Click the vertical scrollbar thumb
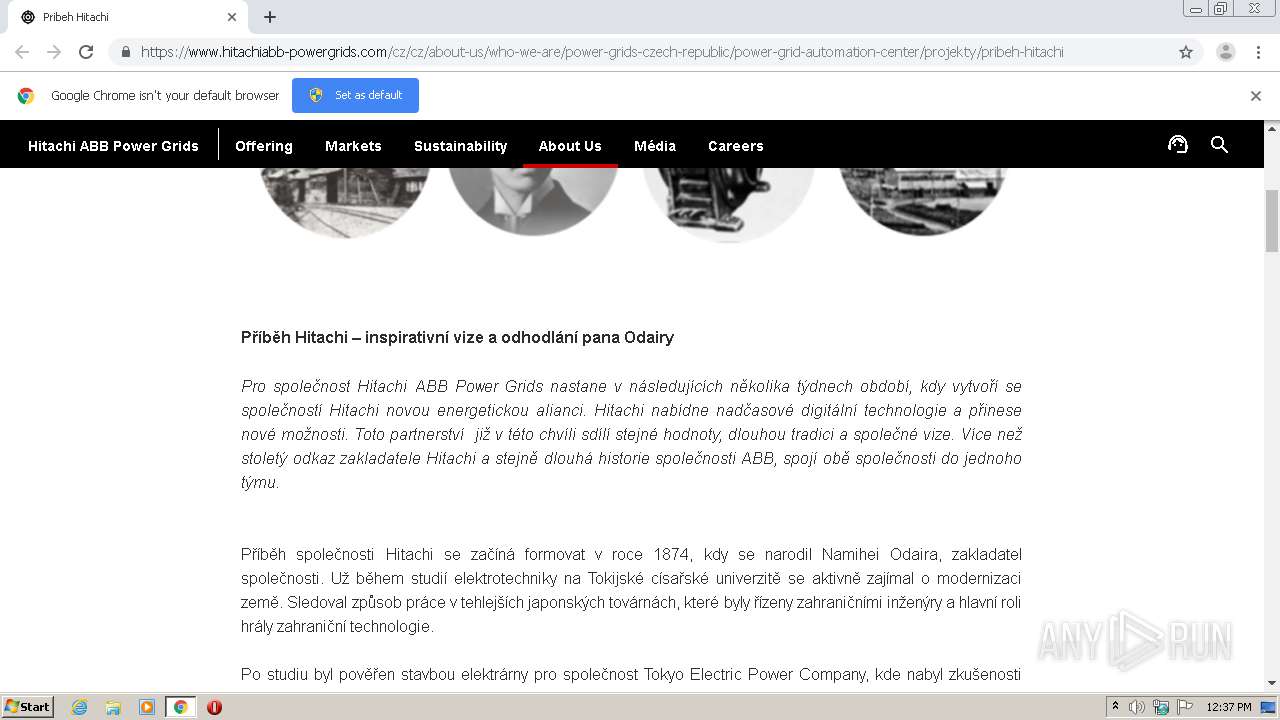1280x720 pixels. click(1272, 220)
